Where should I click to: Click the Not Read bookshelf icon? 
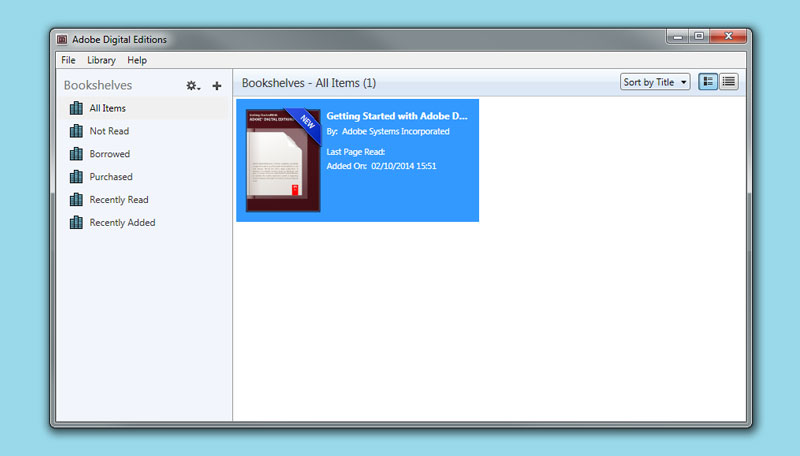coord(76,131)
